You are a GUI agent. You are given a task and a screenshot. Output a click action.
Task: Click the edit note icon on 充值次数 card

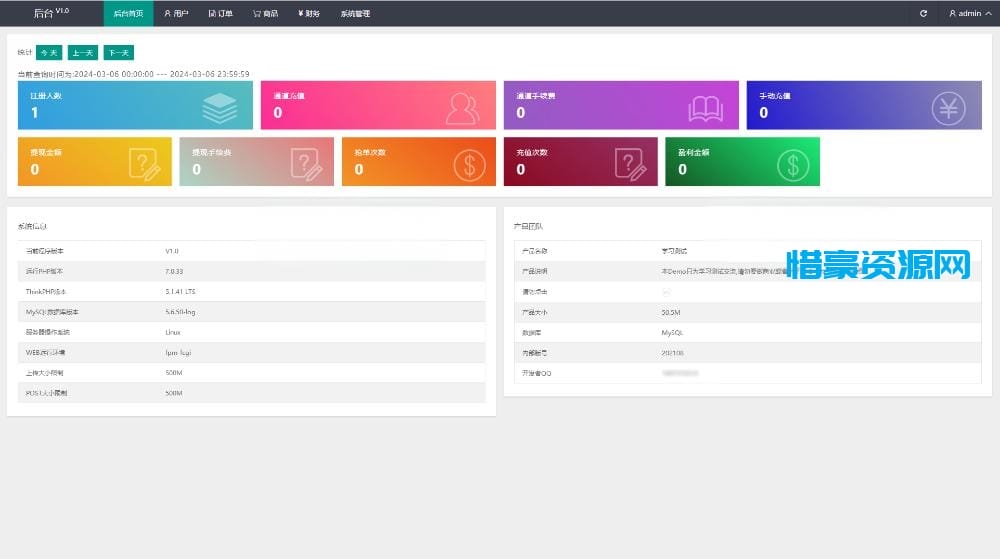(x=630, y=162)
